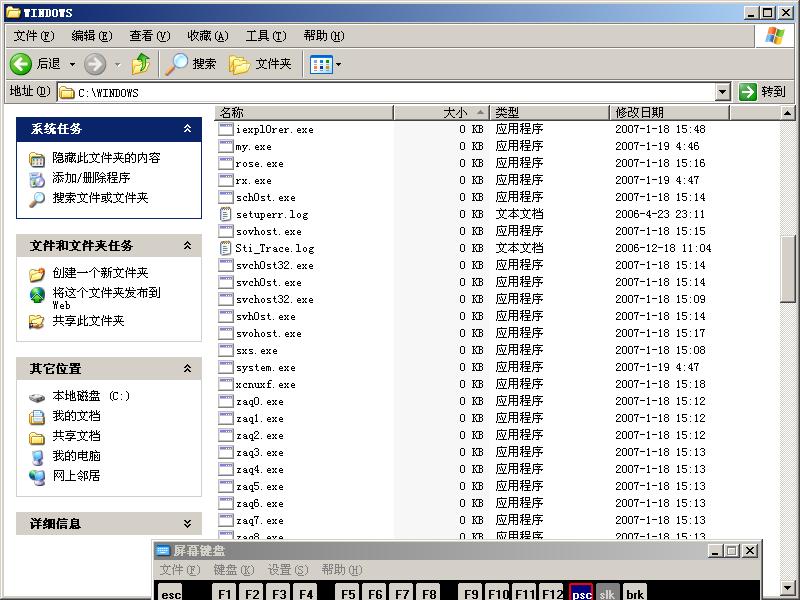Click icon of system.exe
800x600 pixels.
point(226,367)
